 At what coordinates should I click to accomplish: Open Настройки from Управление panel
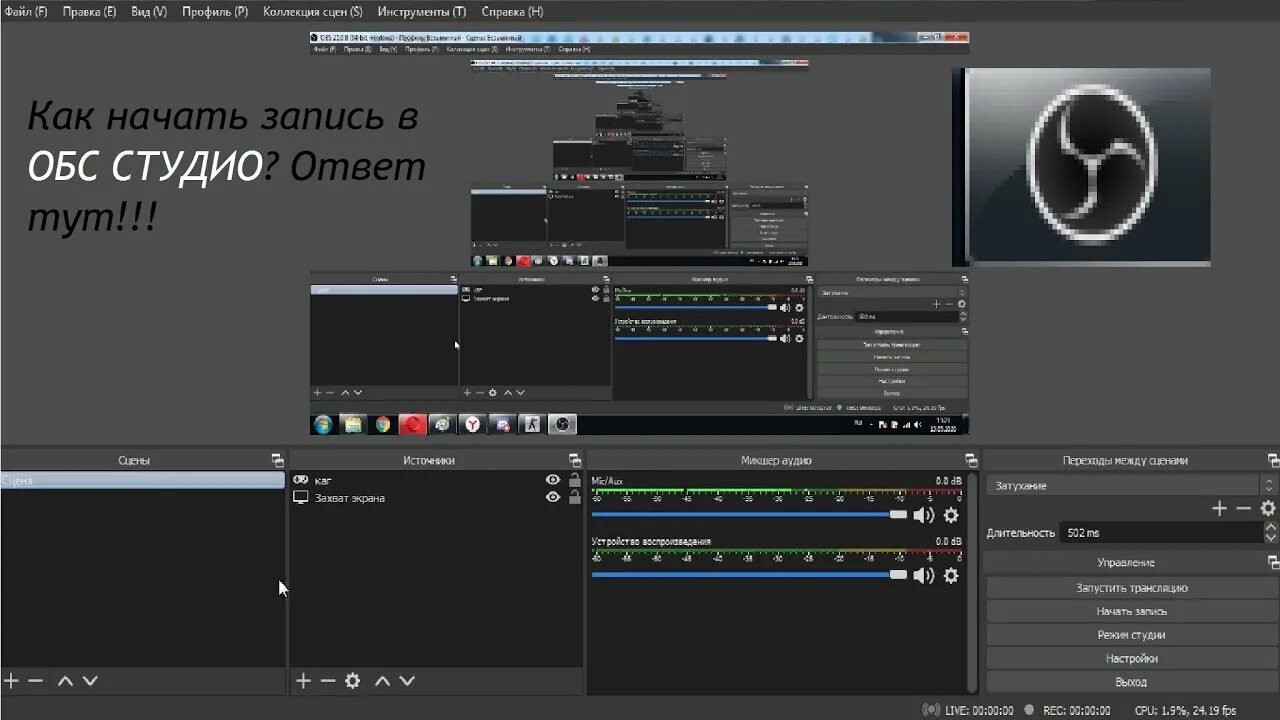[x=1132, y=658]
